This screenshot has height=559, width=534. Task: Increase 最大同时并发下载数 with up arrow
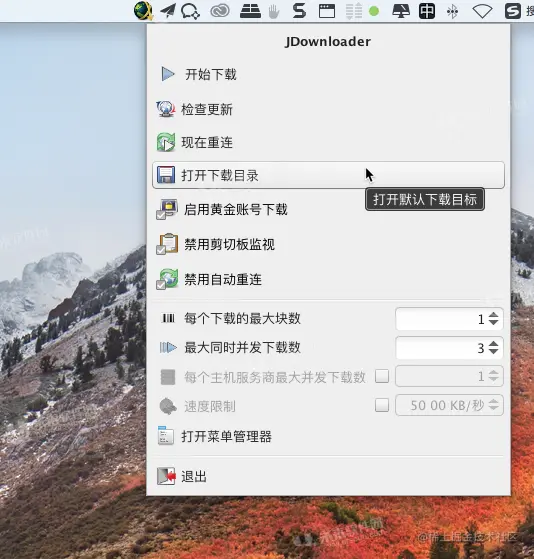pos(493,344)
